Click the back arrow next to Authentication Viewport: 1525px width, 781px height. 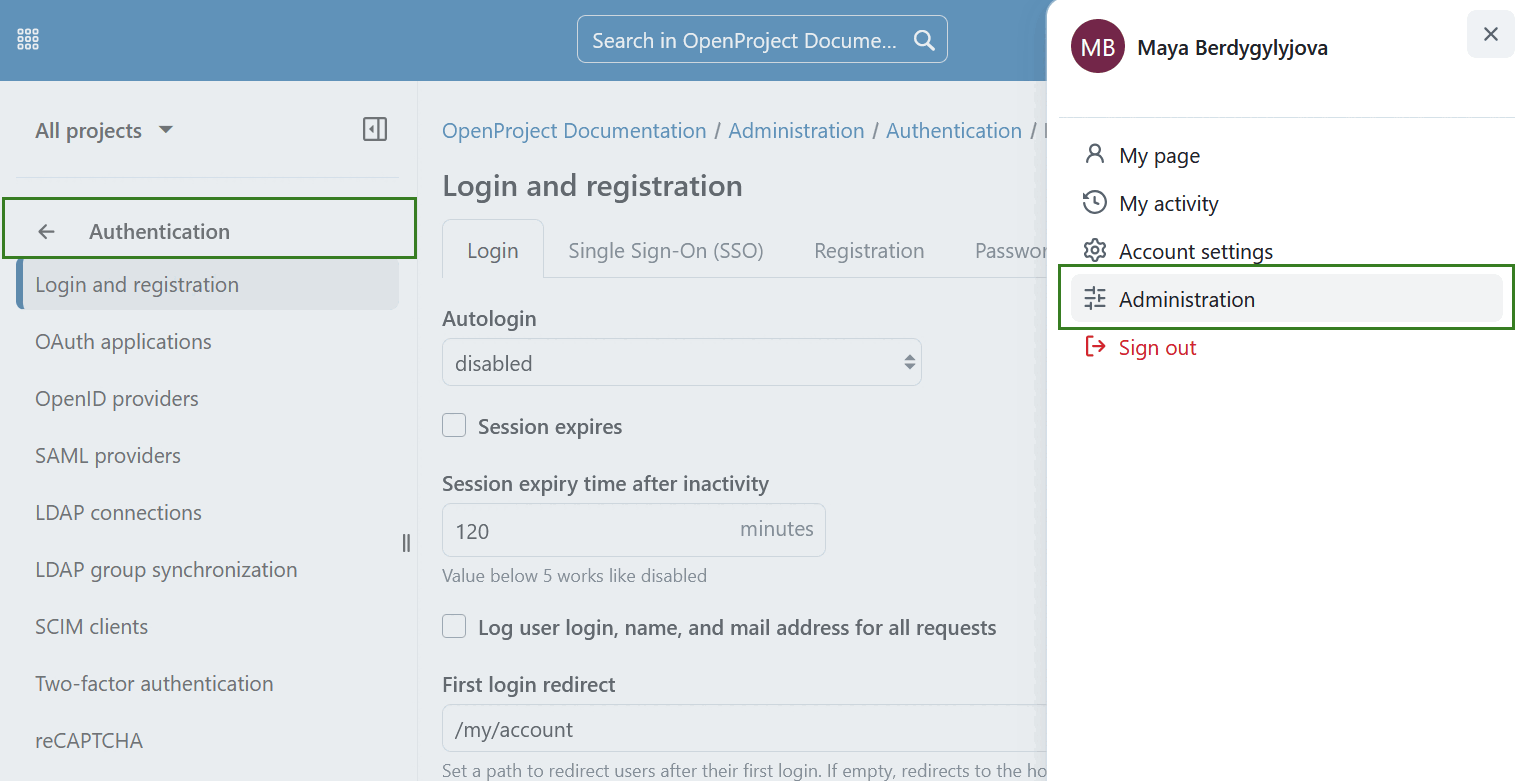(46, 231)
